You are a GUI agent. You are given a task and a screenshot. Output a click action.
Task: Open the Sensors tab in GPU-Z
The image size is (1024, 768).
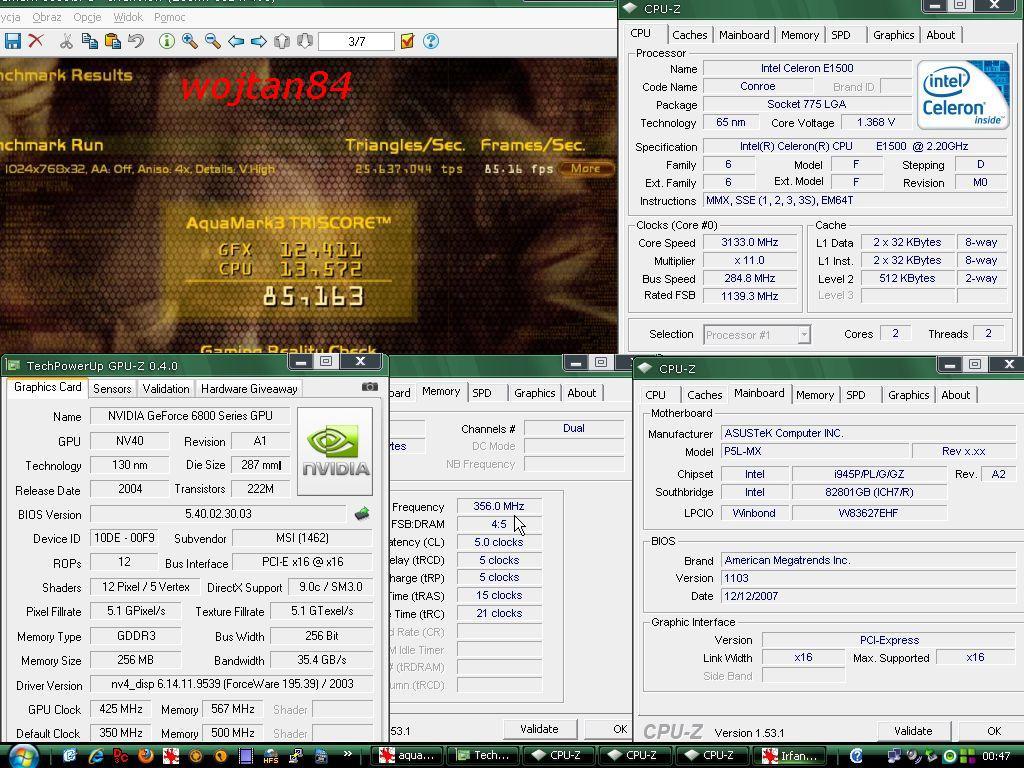click(112, 389)
